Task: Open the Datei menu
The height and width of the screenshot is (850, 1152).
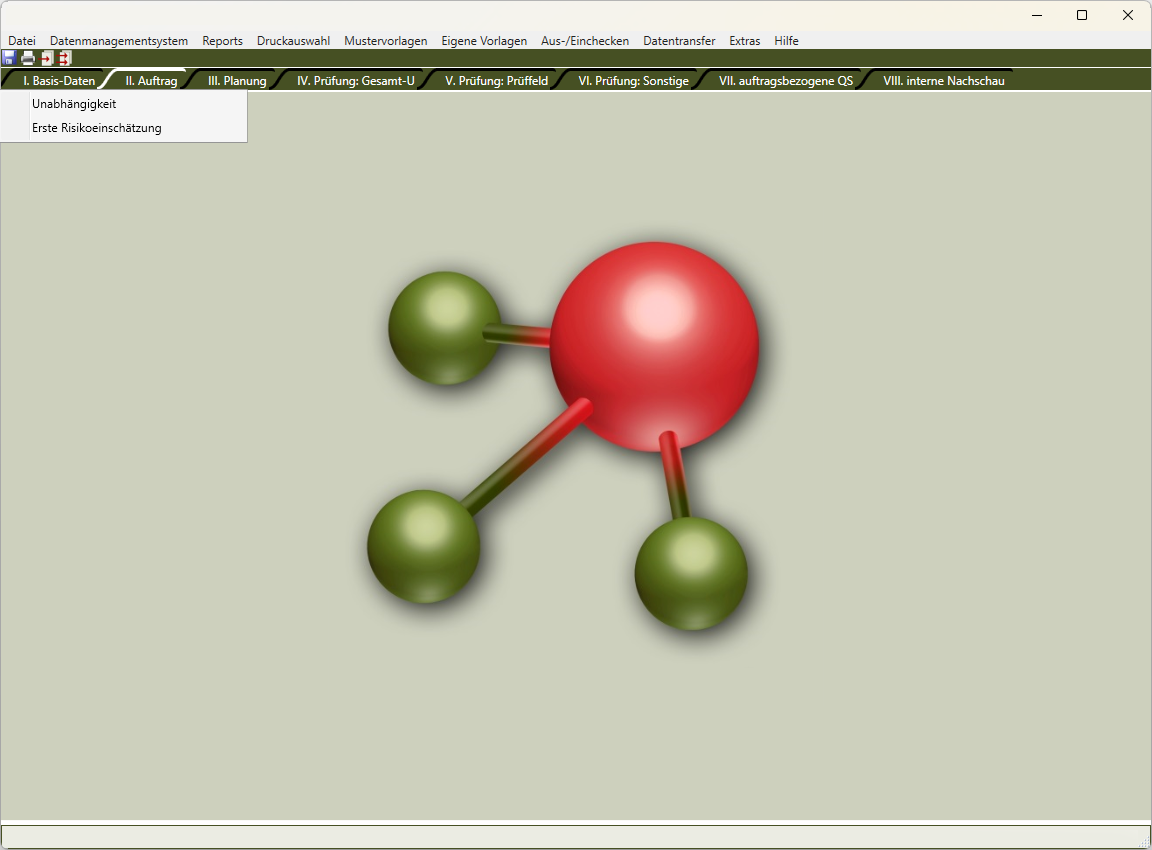Action: [x=22, y=41]
